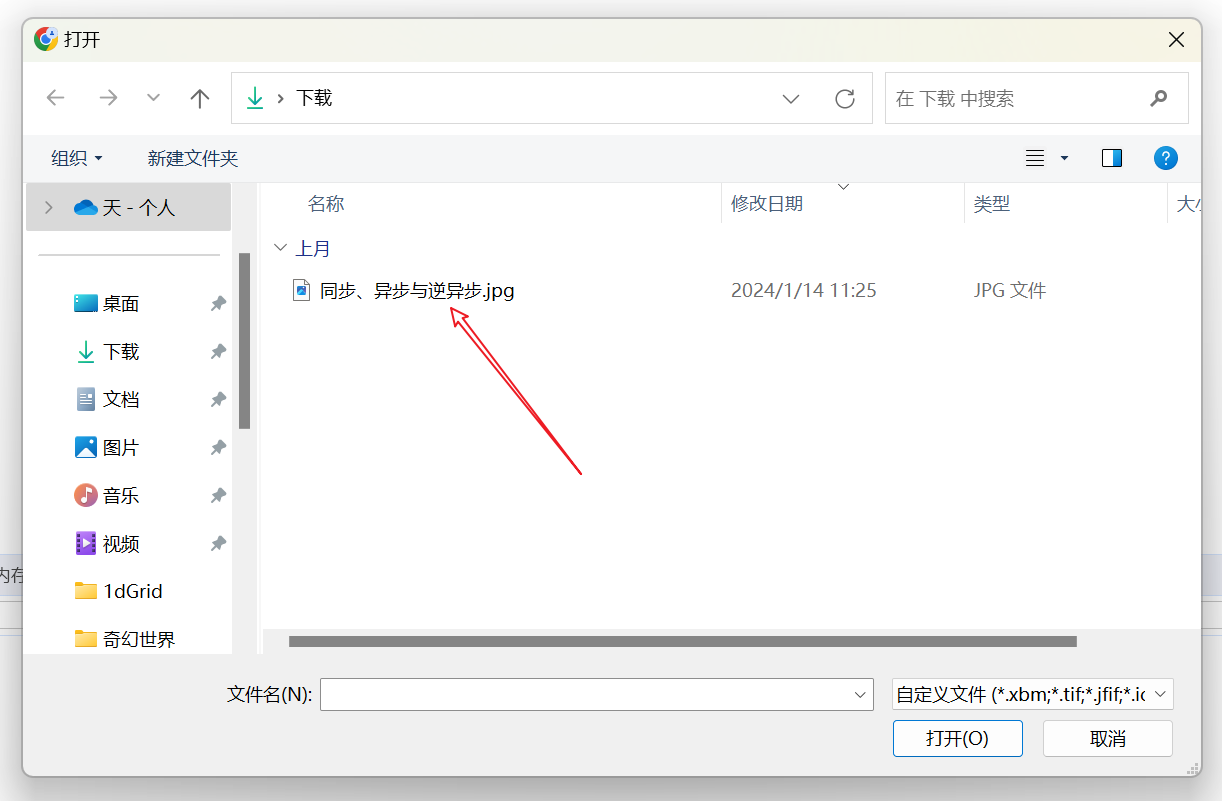
Task: Sort by 修改日期 column header
Action: (767, 204)
